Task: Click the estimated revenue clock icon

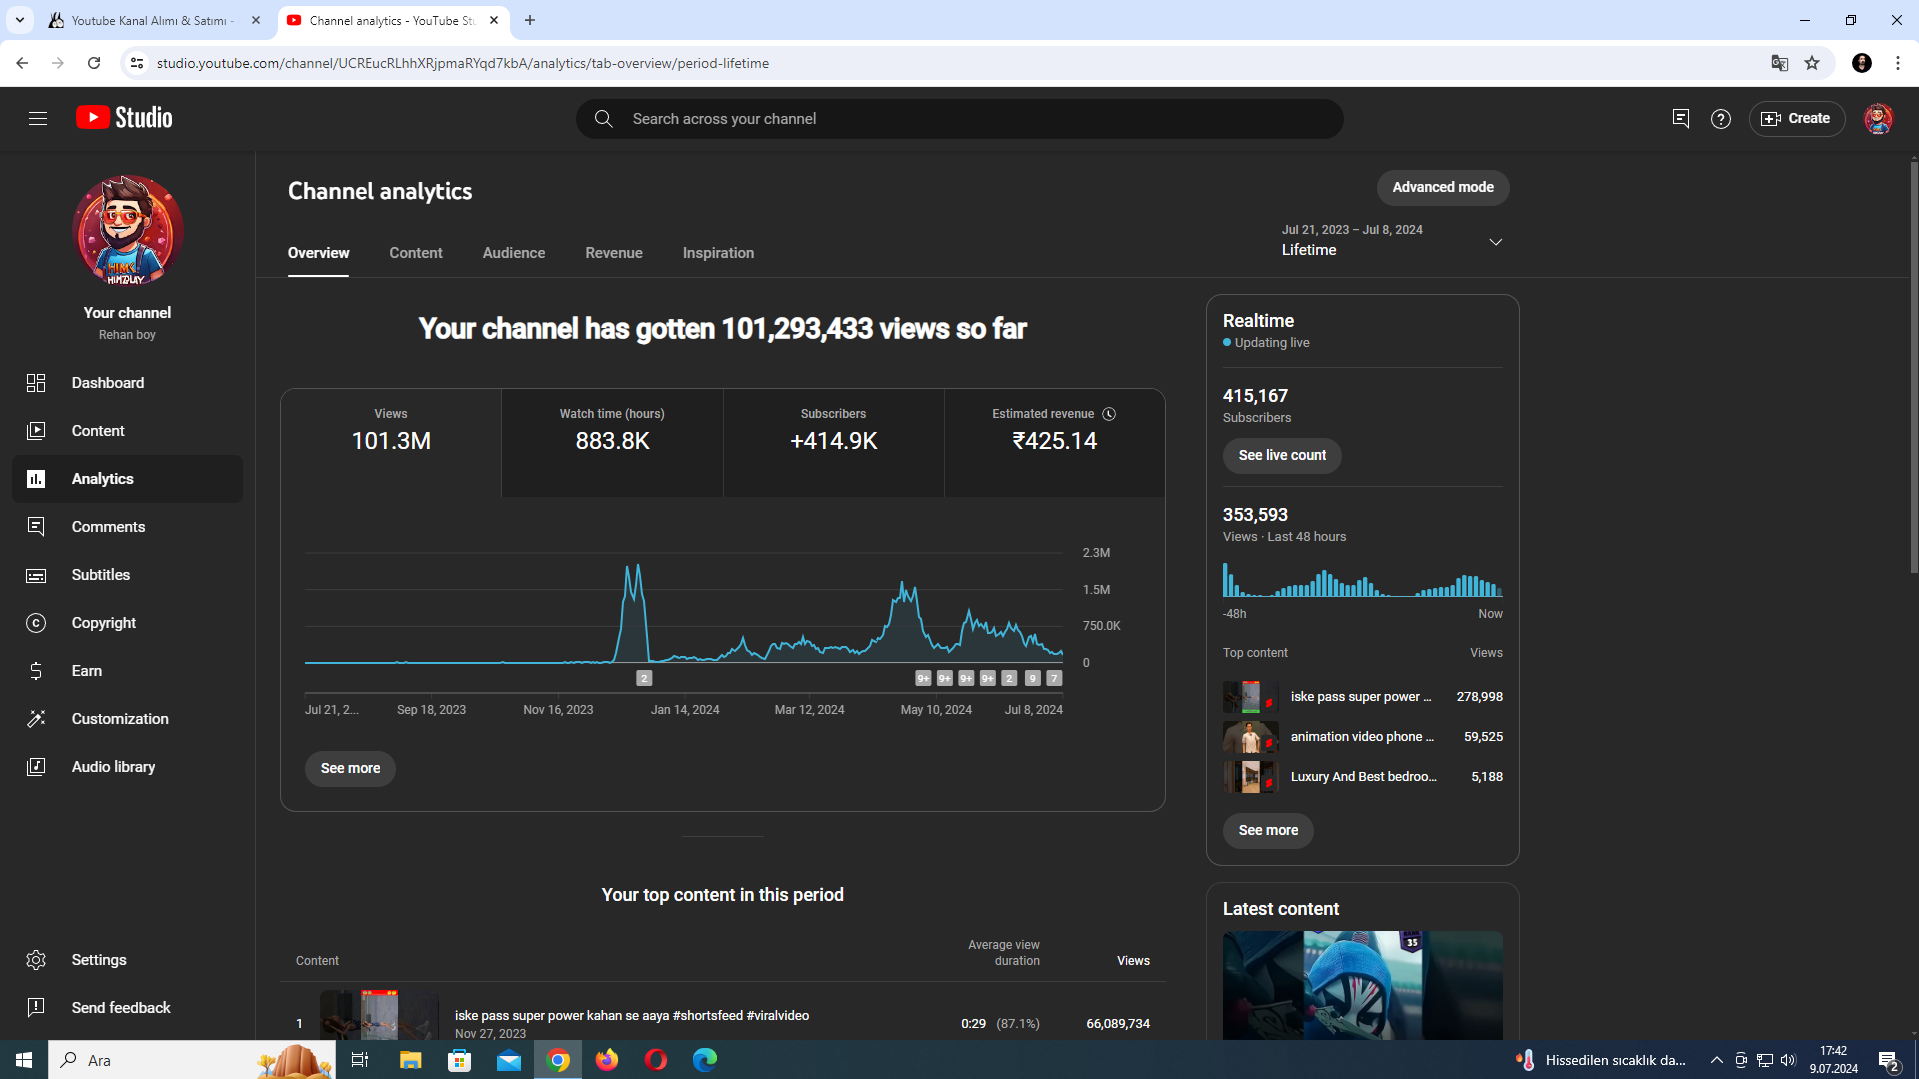Action: pos(1109,414)
